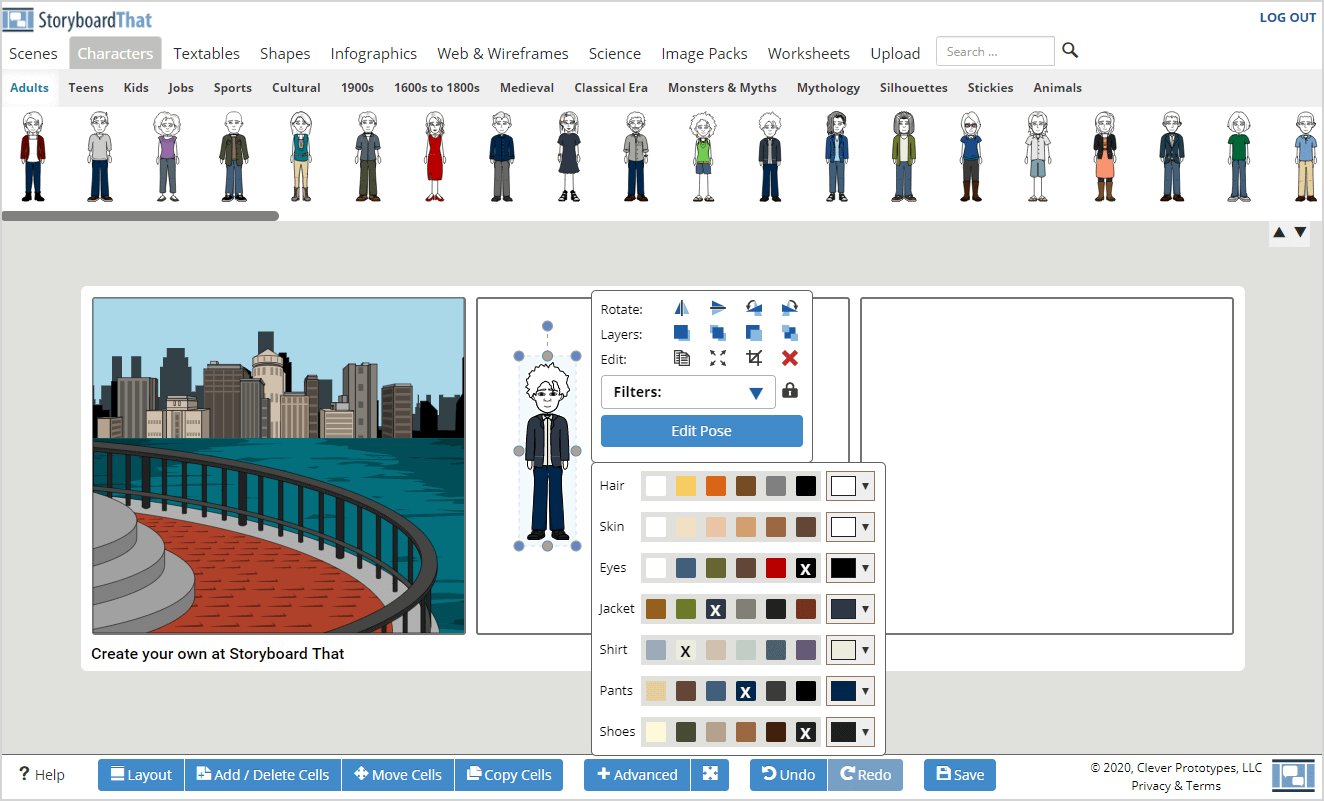This screenshot has width=1324, height=801.
Task: Pick the red Eyes color swatch
Action: coord(776,568)
